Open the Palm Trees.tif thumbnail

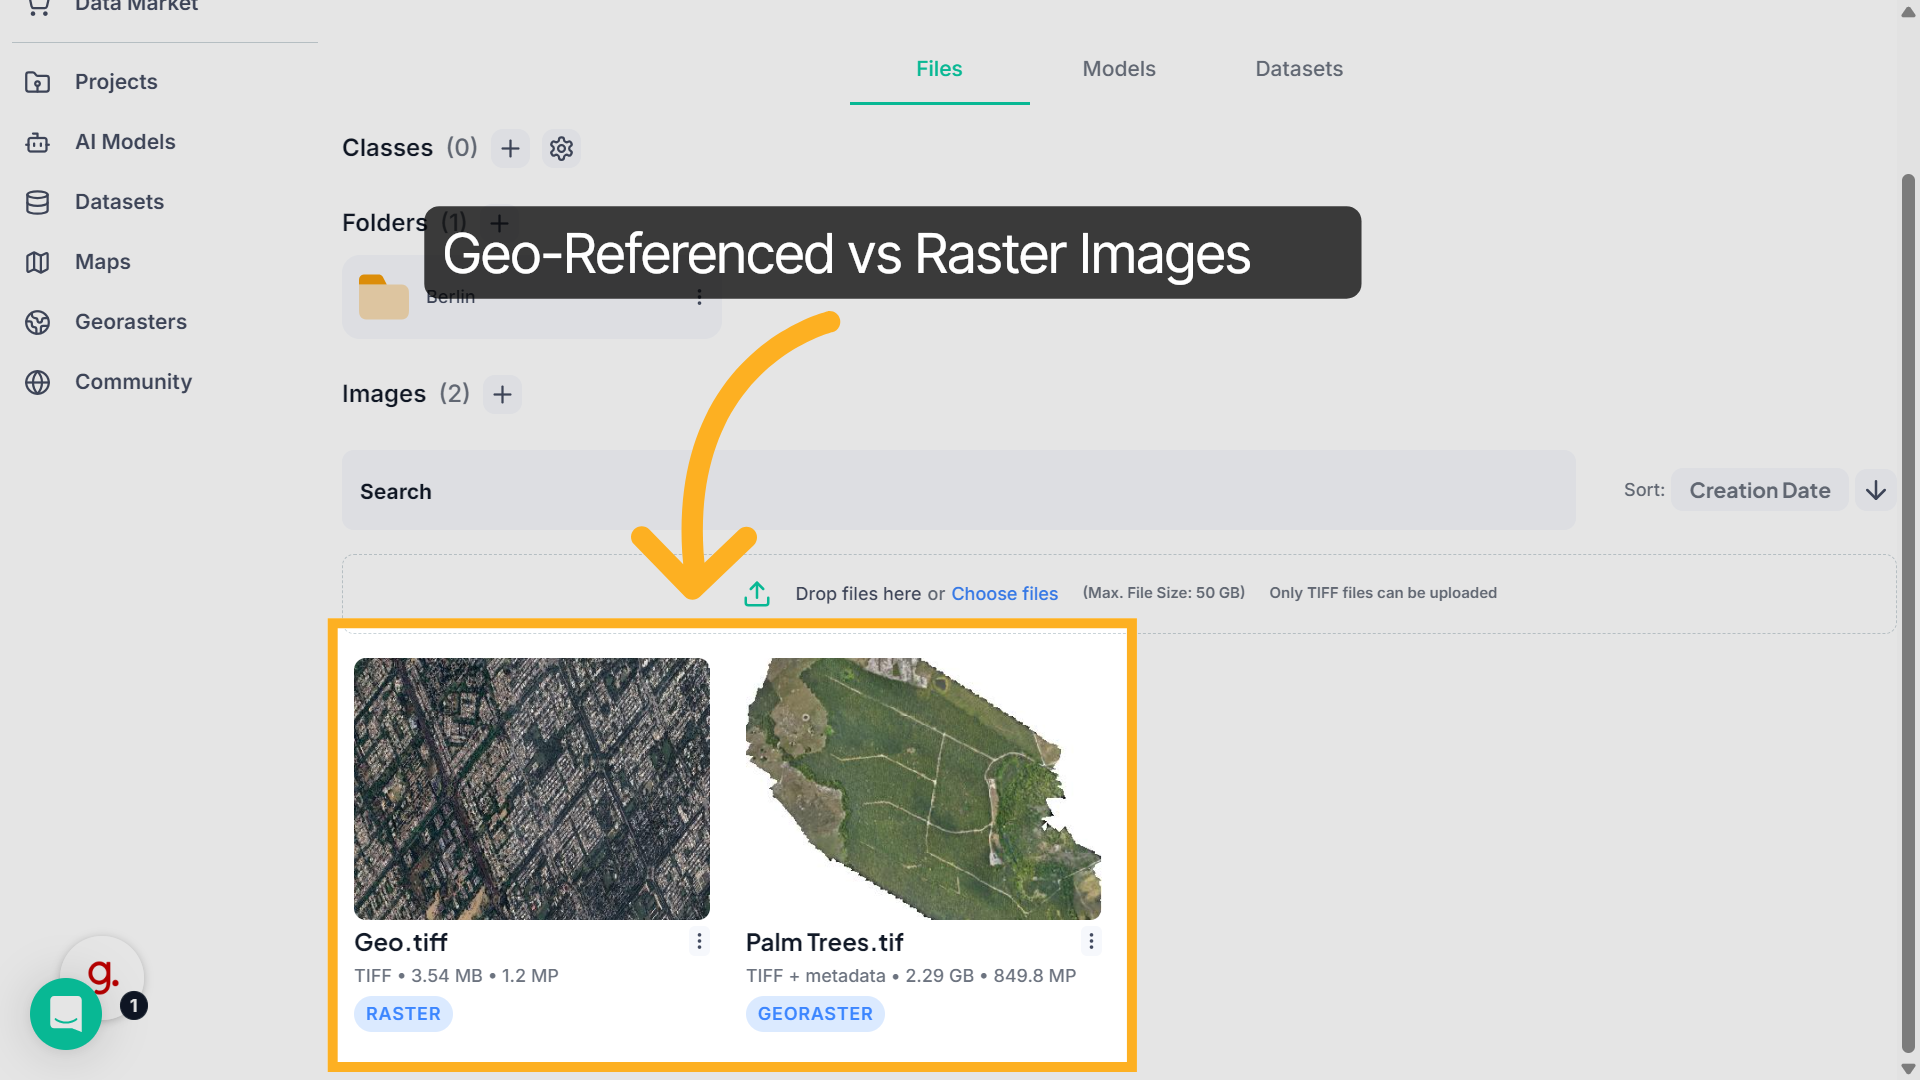coord(923,789)
